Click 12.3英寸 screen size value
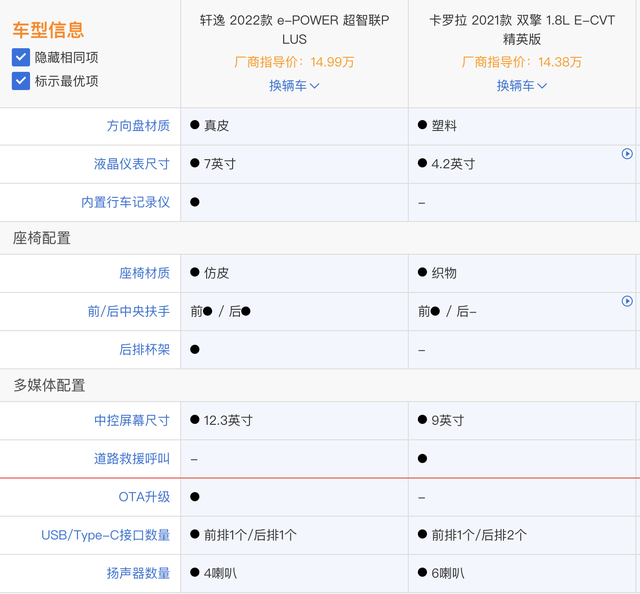Viewport: 640px width, 594px height. click(x=228, y=420)
